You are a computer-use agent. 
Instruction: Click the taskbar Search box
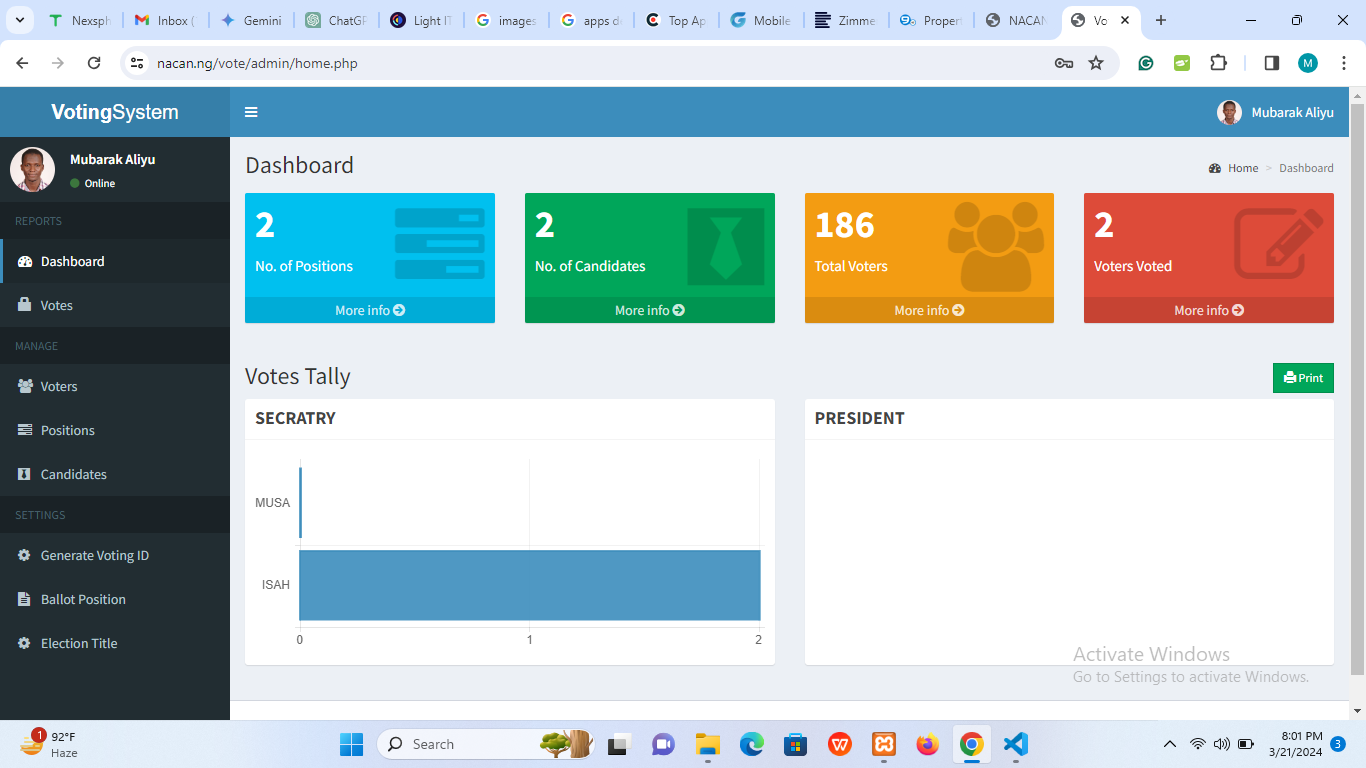(x=487, y=744)
